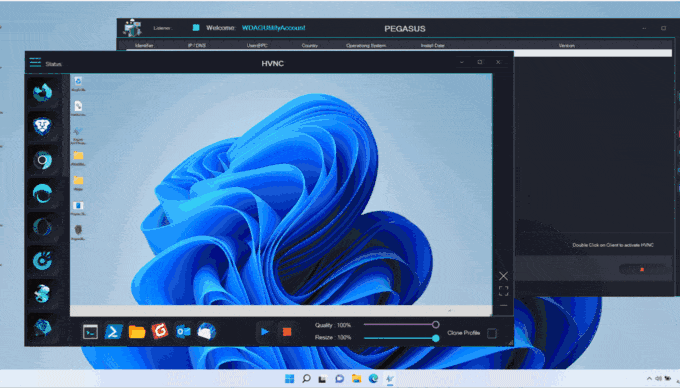The height and width of the screenshot is (388, 680).
Task: Show hidden system tray icons chevron
Action: [x=649, y=378]
